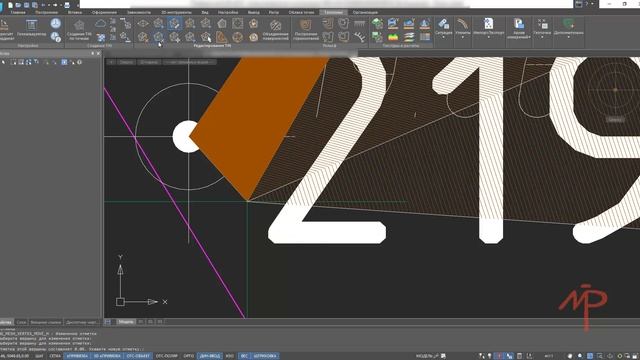
Task: Click the square-frame TIN boundary icon in top row
Action: click(x=238, y=23)
